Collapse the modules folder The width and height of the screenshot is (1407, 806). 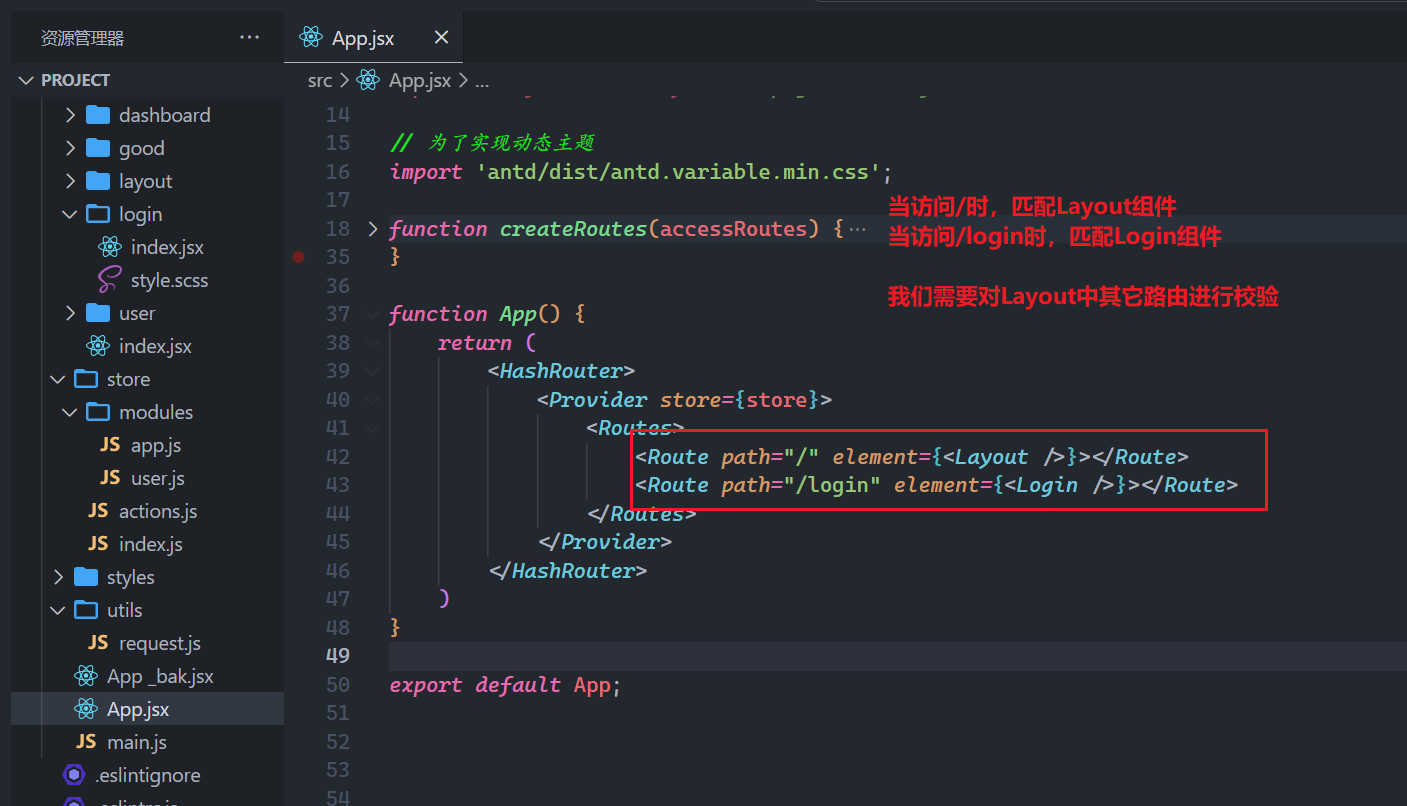pos(70,412)
